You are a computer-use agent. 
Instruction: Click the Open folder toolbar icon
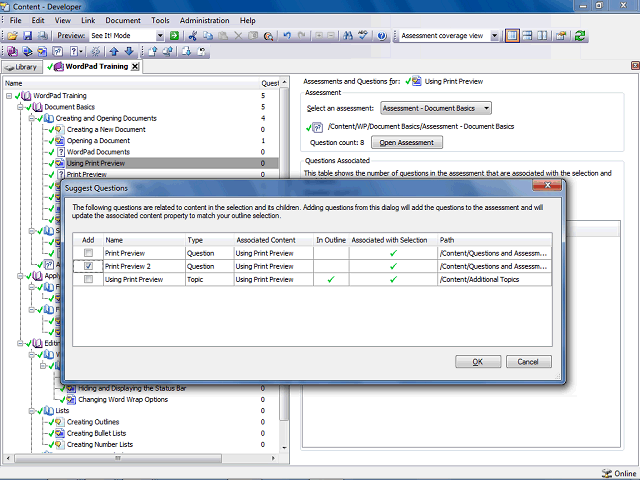click(12, 36)
